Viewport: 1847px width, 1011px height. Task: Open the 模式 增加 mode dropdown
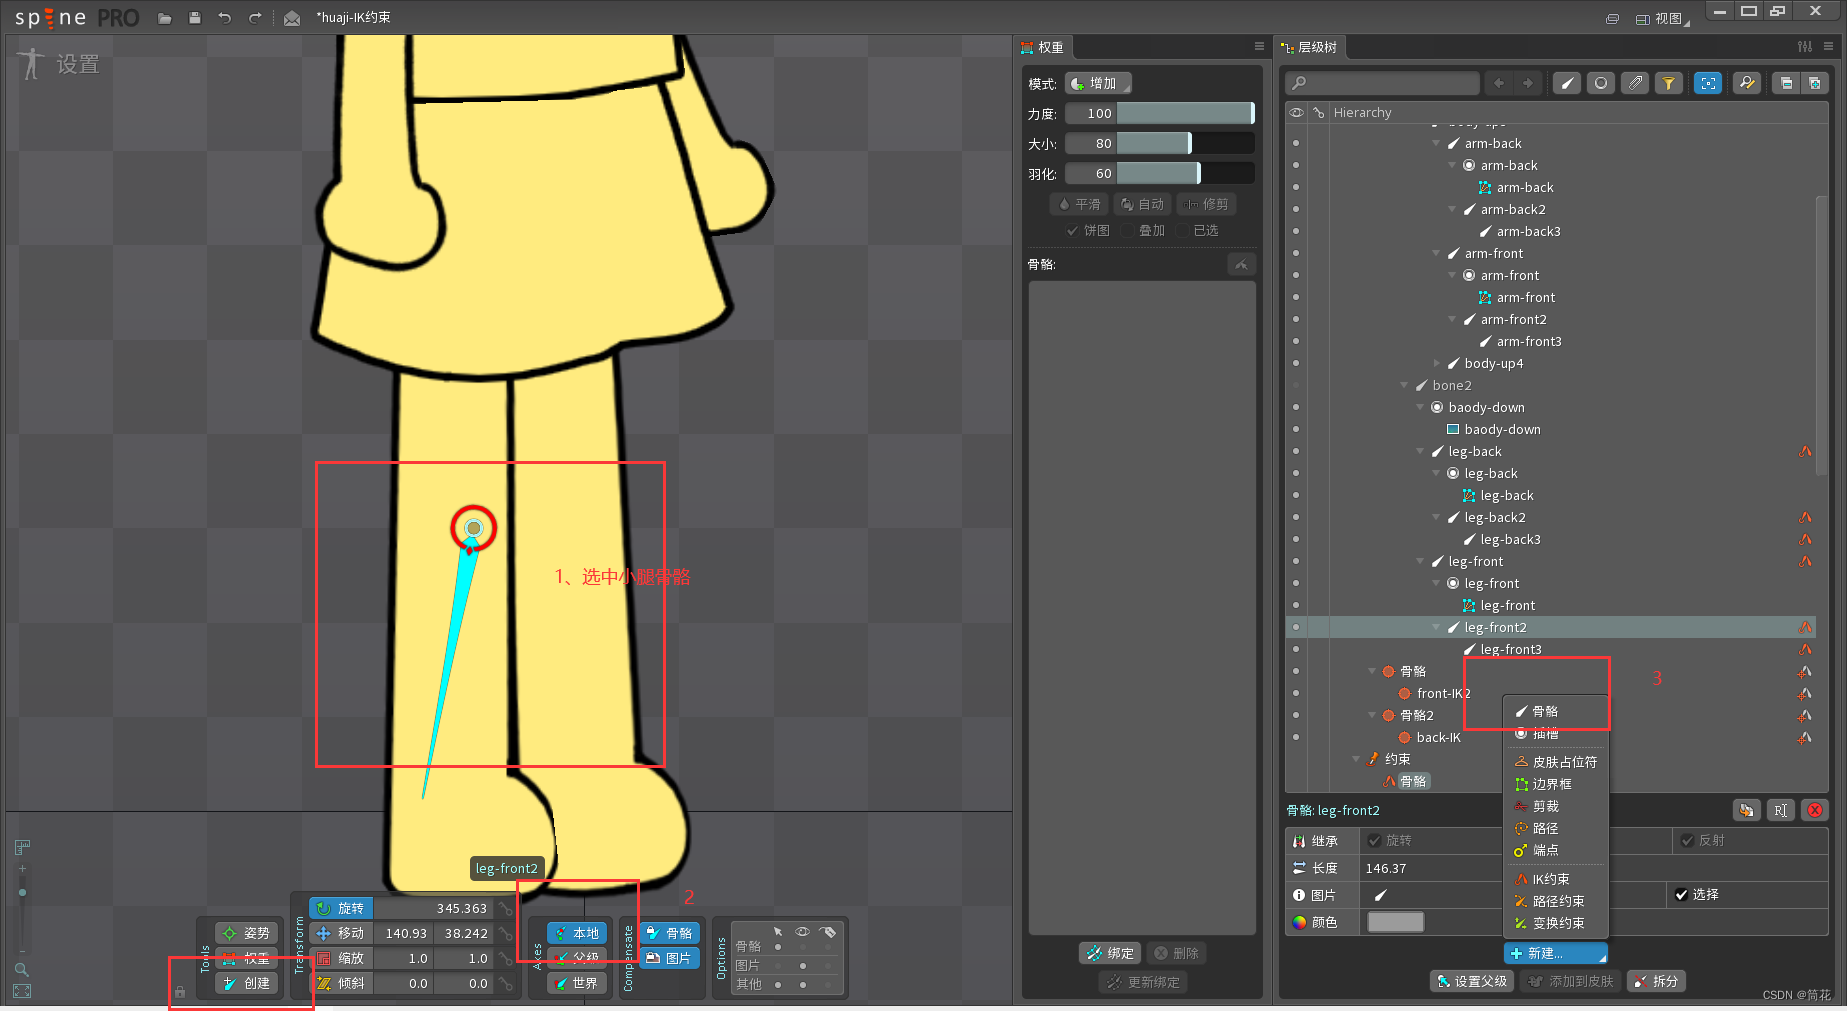pos(1098,83)
